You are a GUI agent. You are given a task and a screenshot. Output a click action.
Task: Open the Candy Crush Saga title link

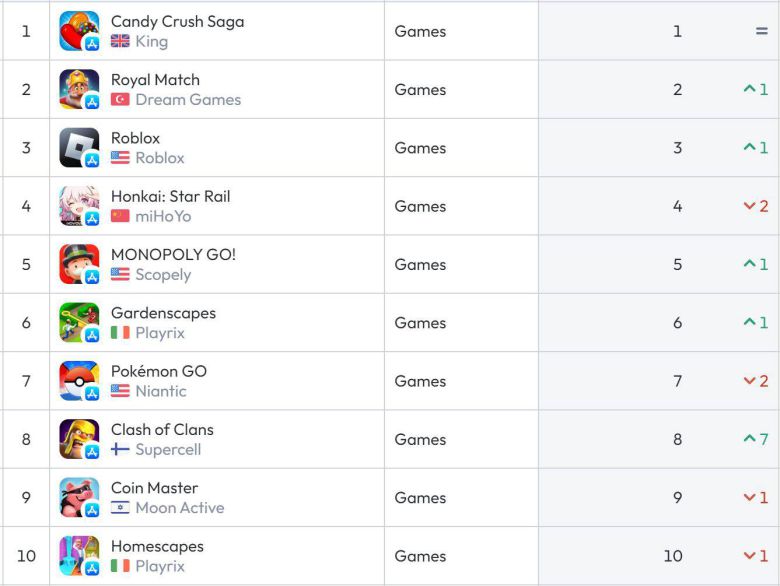[177, 21]
